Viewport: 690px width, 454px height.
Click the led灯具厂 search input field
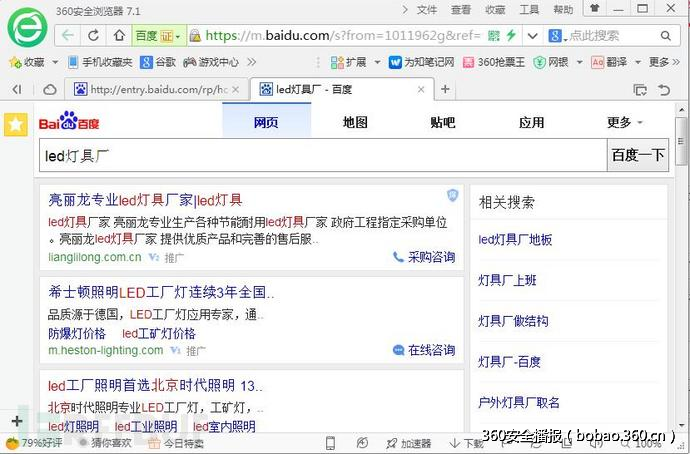pyautogui.click(x=320, y=155)
